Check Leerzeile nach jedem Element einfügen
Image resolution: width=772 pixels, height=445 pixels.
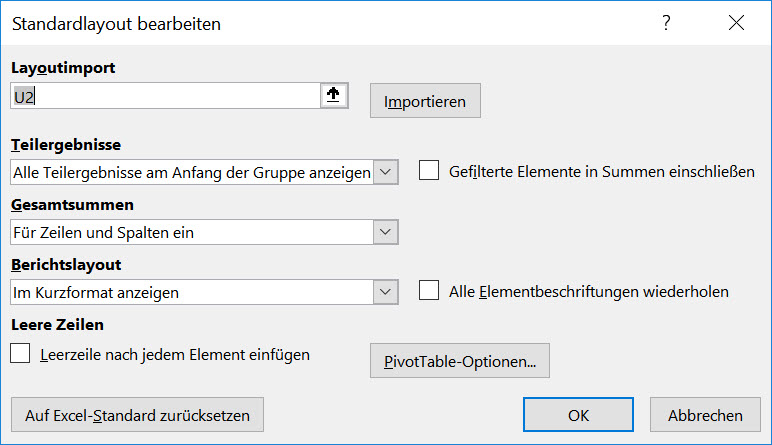(x=20, y=353)
